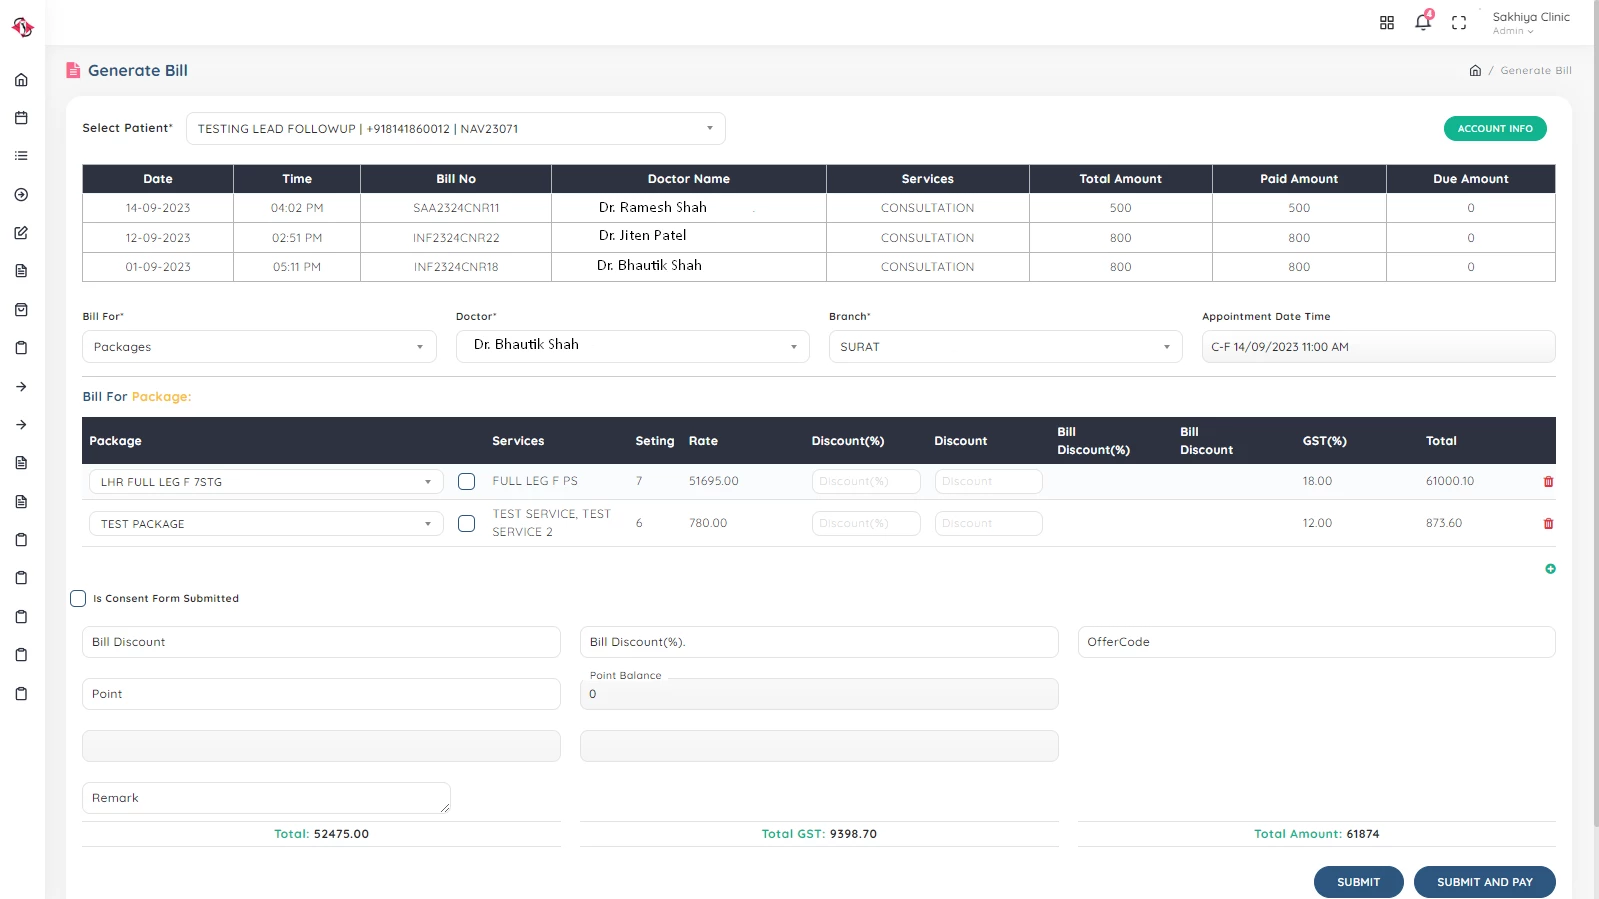This screenshot has height=899, width=1599.
Task: Click the SUBMIT button
Action: coord(1358,882)
